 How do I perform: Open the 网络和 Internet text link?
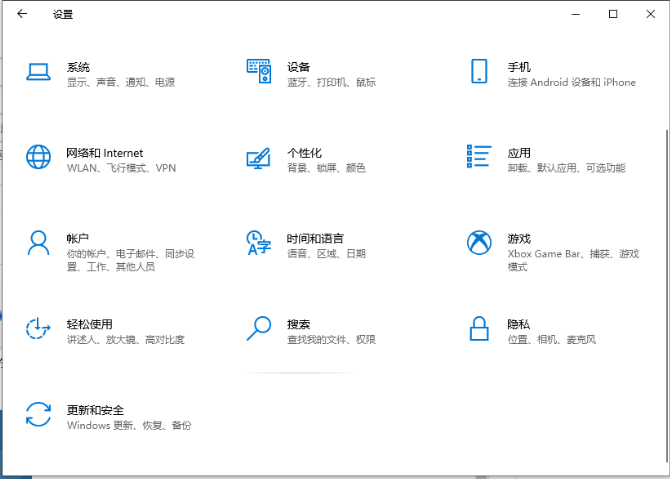105,153
